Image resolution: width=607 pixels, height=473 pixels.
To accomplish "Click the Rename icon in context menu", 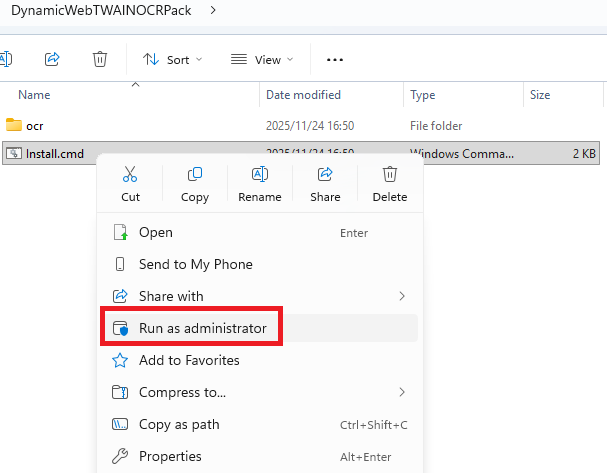I will 260,174.
